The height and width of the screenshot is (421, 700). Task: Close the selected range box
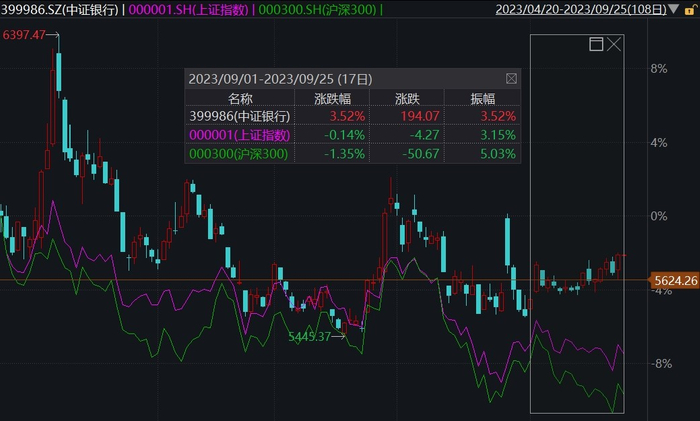point(614,44)
